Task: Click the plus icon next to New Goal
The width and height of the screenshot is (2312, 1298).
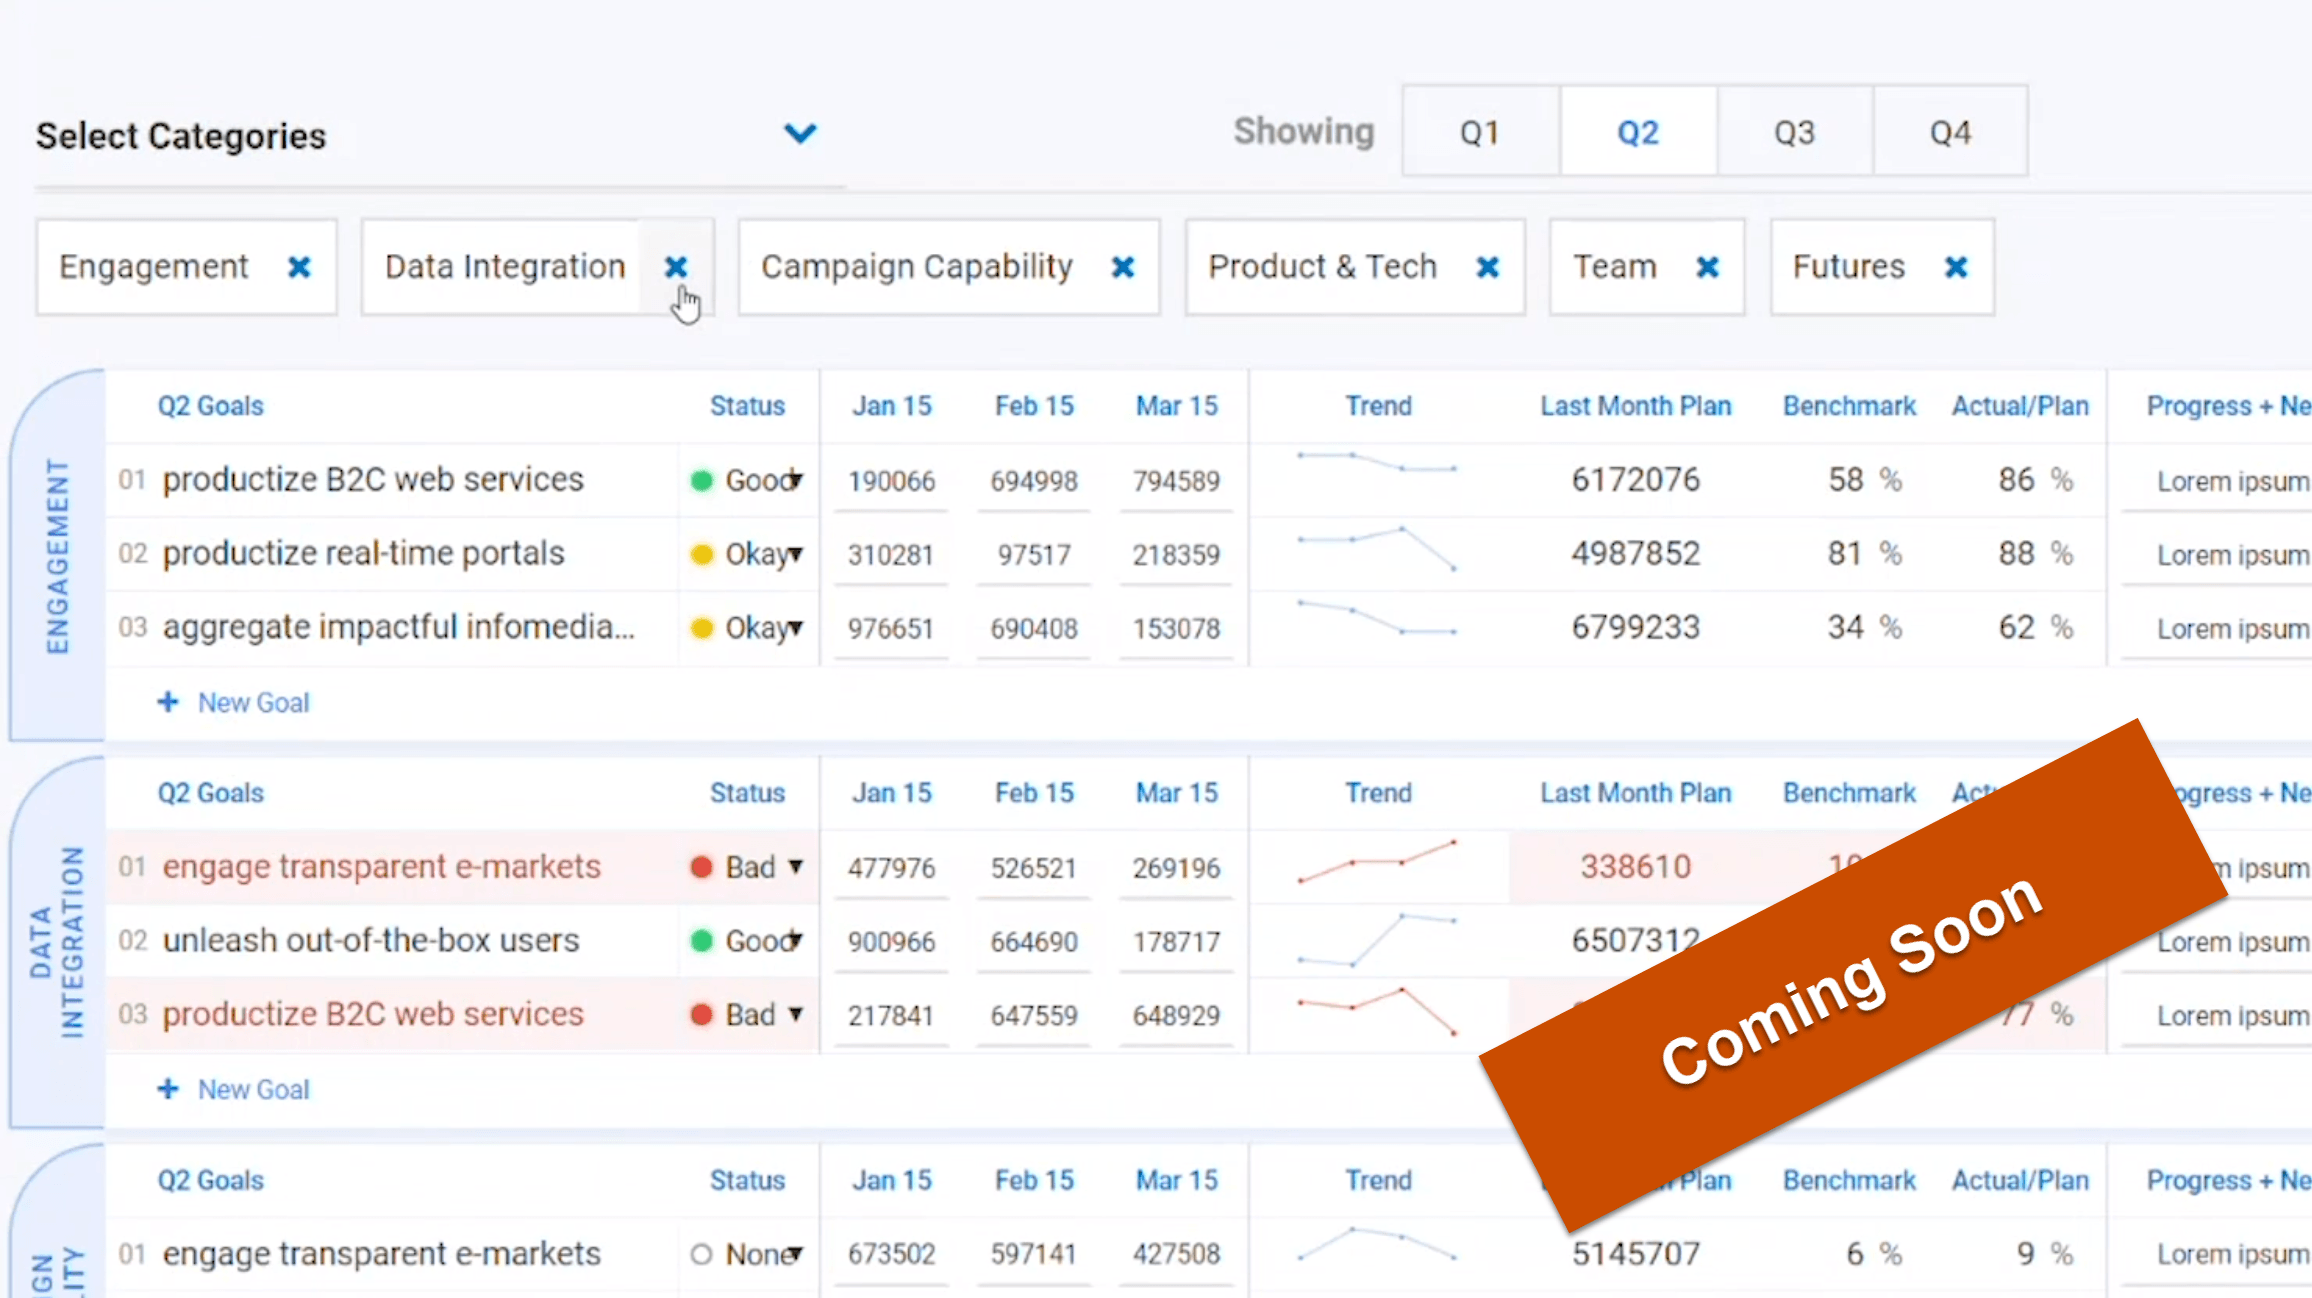Action: pos(168,701)
